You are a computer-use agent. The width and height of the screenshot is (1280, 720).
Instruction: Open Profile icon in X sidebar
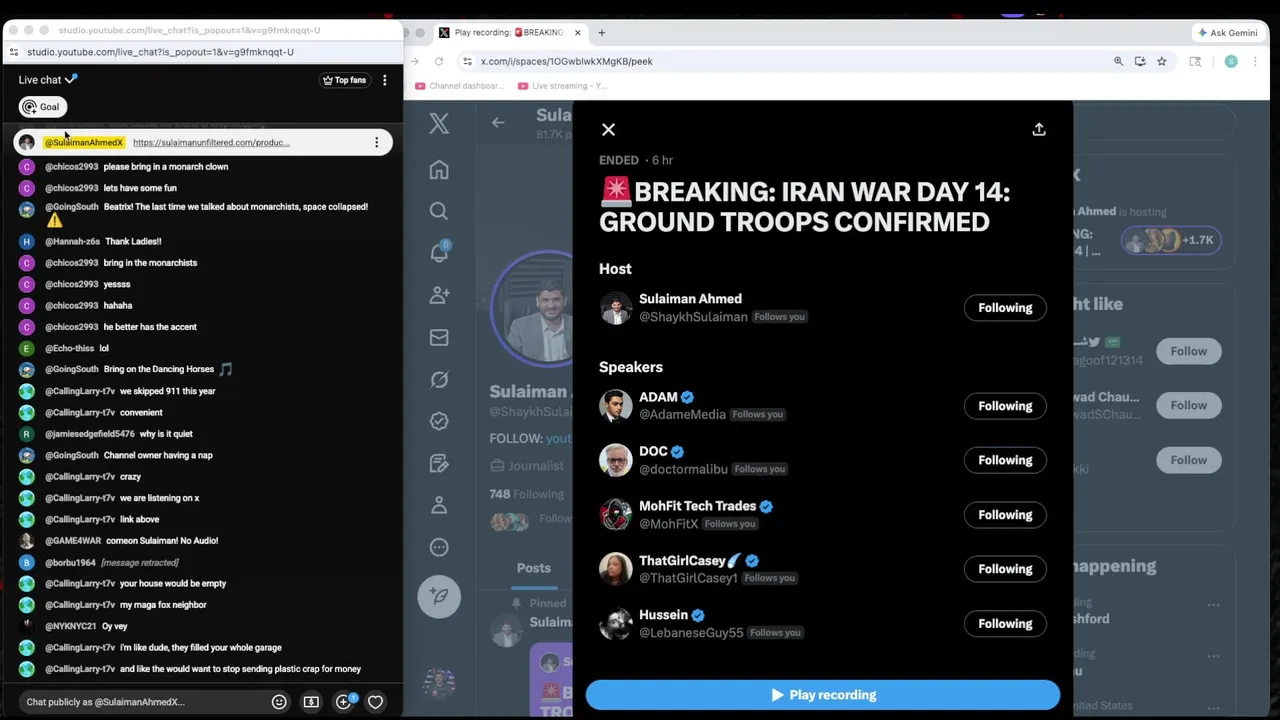tap(439, 505)
